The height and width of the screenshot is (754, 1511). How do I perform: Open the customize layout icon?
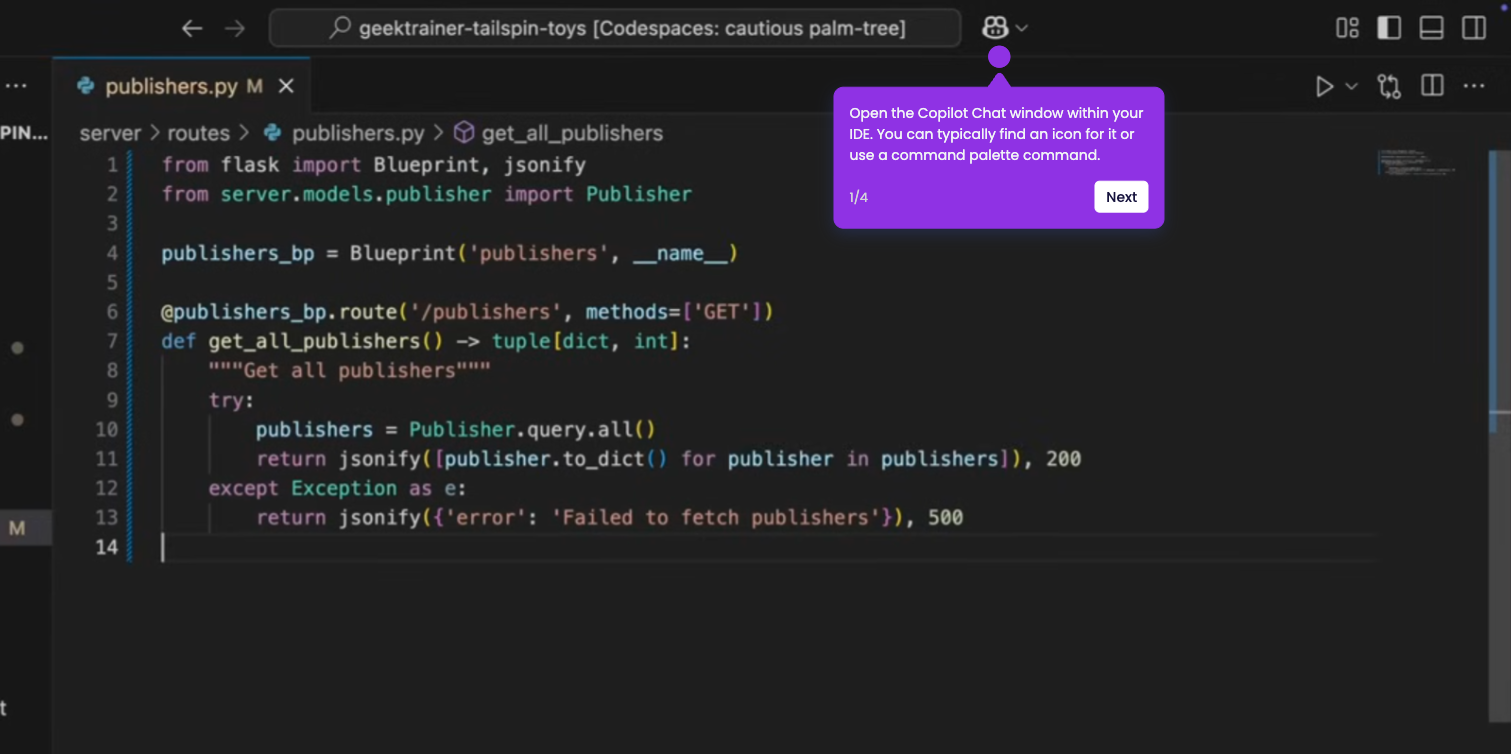click(x=1347, y=28)
